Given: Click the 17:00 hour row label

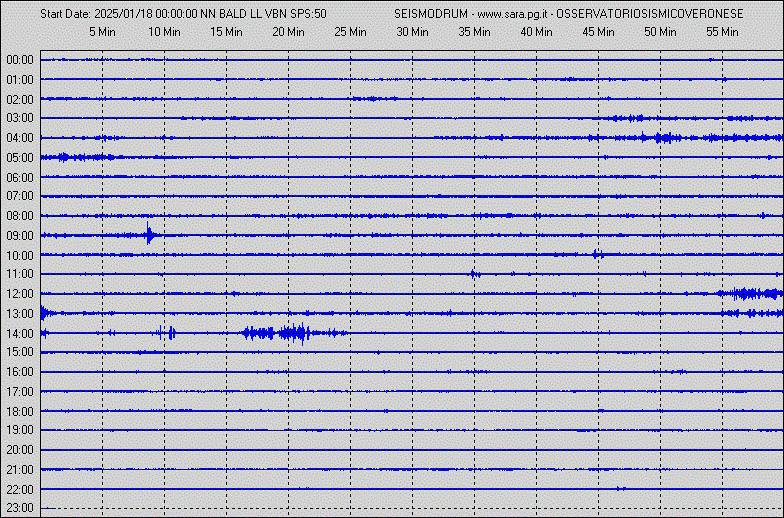Looking at the screenshot, I should point(20,392).
